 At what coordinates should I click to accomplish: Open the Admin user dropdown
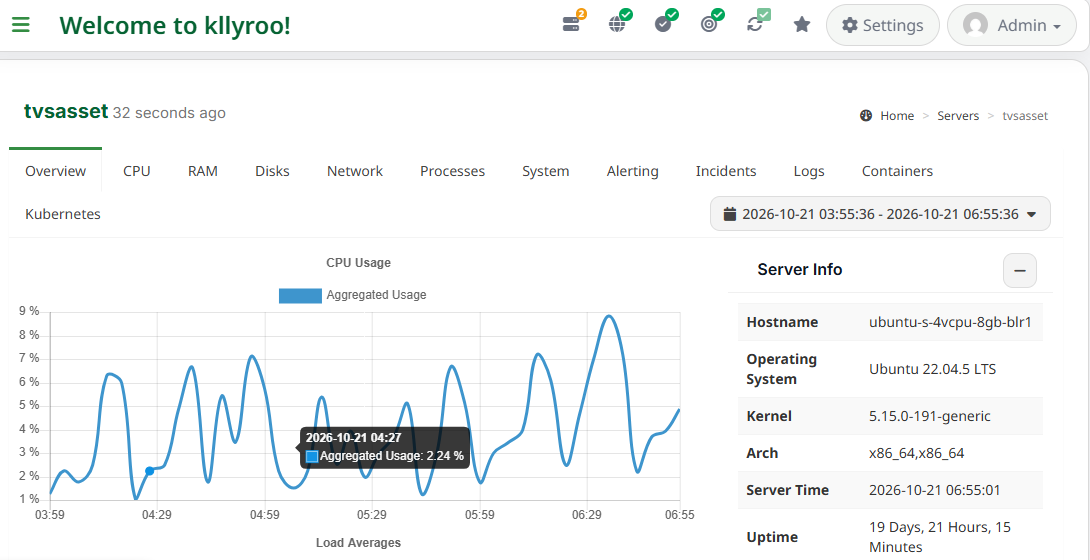(1011, 26)
